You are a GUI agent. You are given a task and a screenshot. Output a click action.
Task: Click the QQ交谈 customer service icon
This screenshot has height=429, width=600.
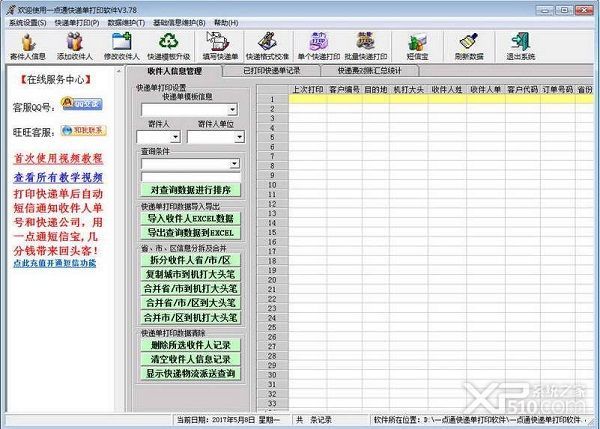click(82, 103)
